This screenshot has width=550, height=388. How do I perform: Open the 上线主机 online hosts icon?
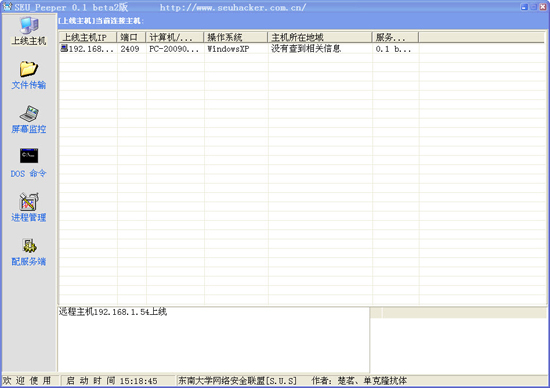point(29,26)
